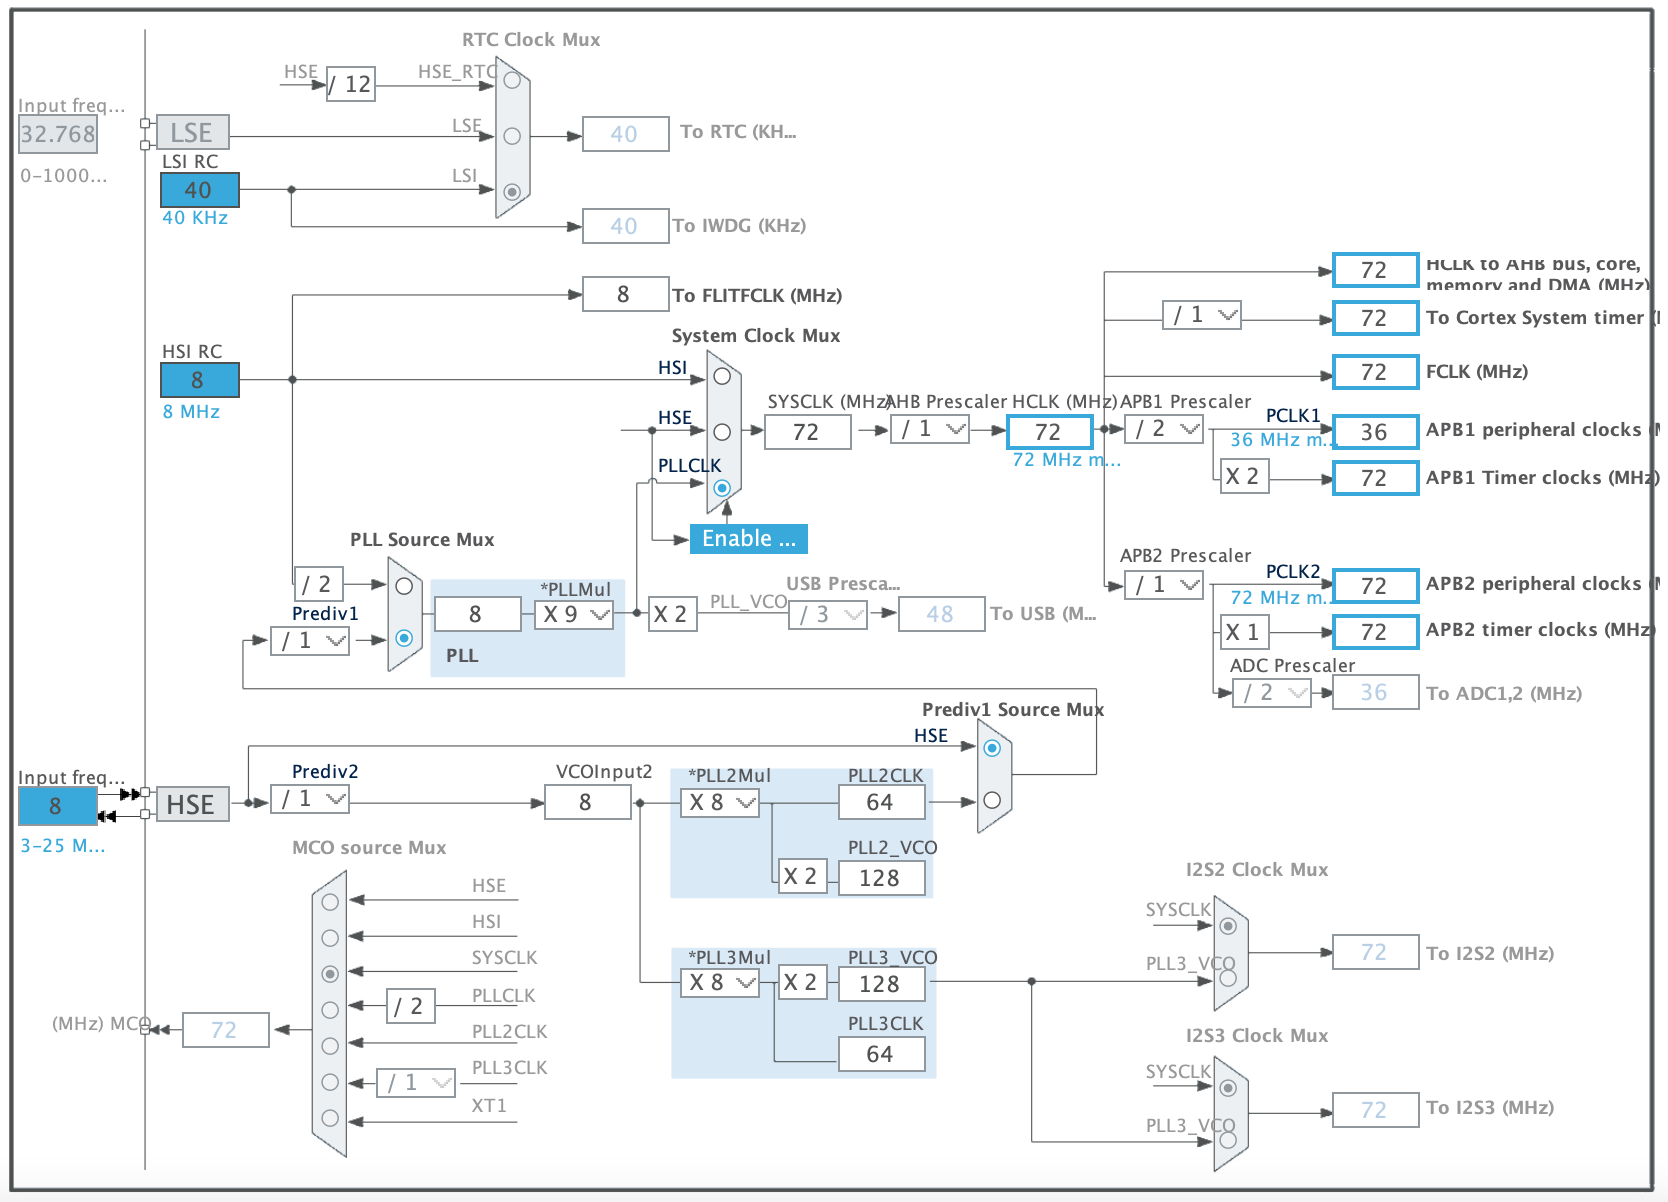Click the To FLITFCLK value box
Viewport: 1668px width, 1202px height.
click(x=626, y=294)
